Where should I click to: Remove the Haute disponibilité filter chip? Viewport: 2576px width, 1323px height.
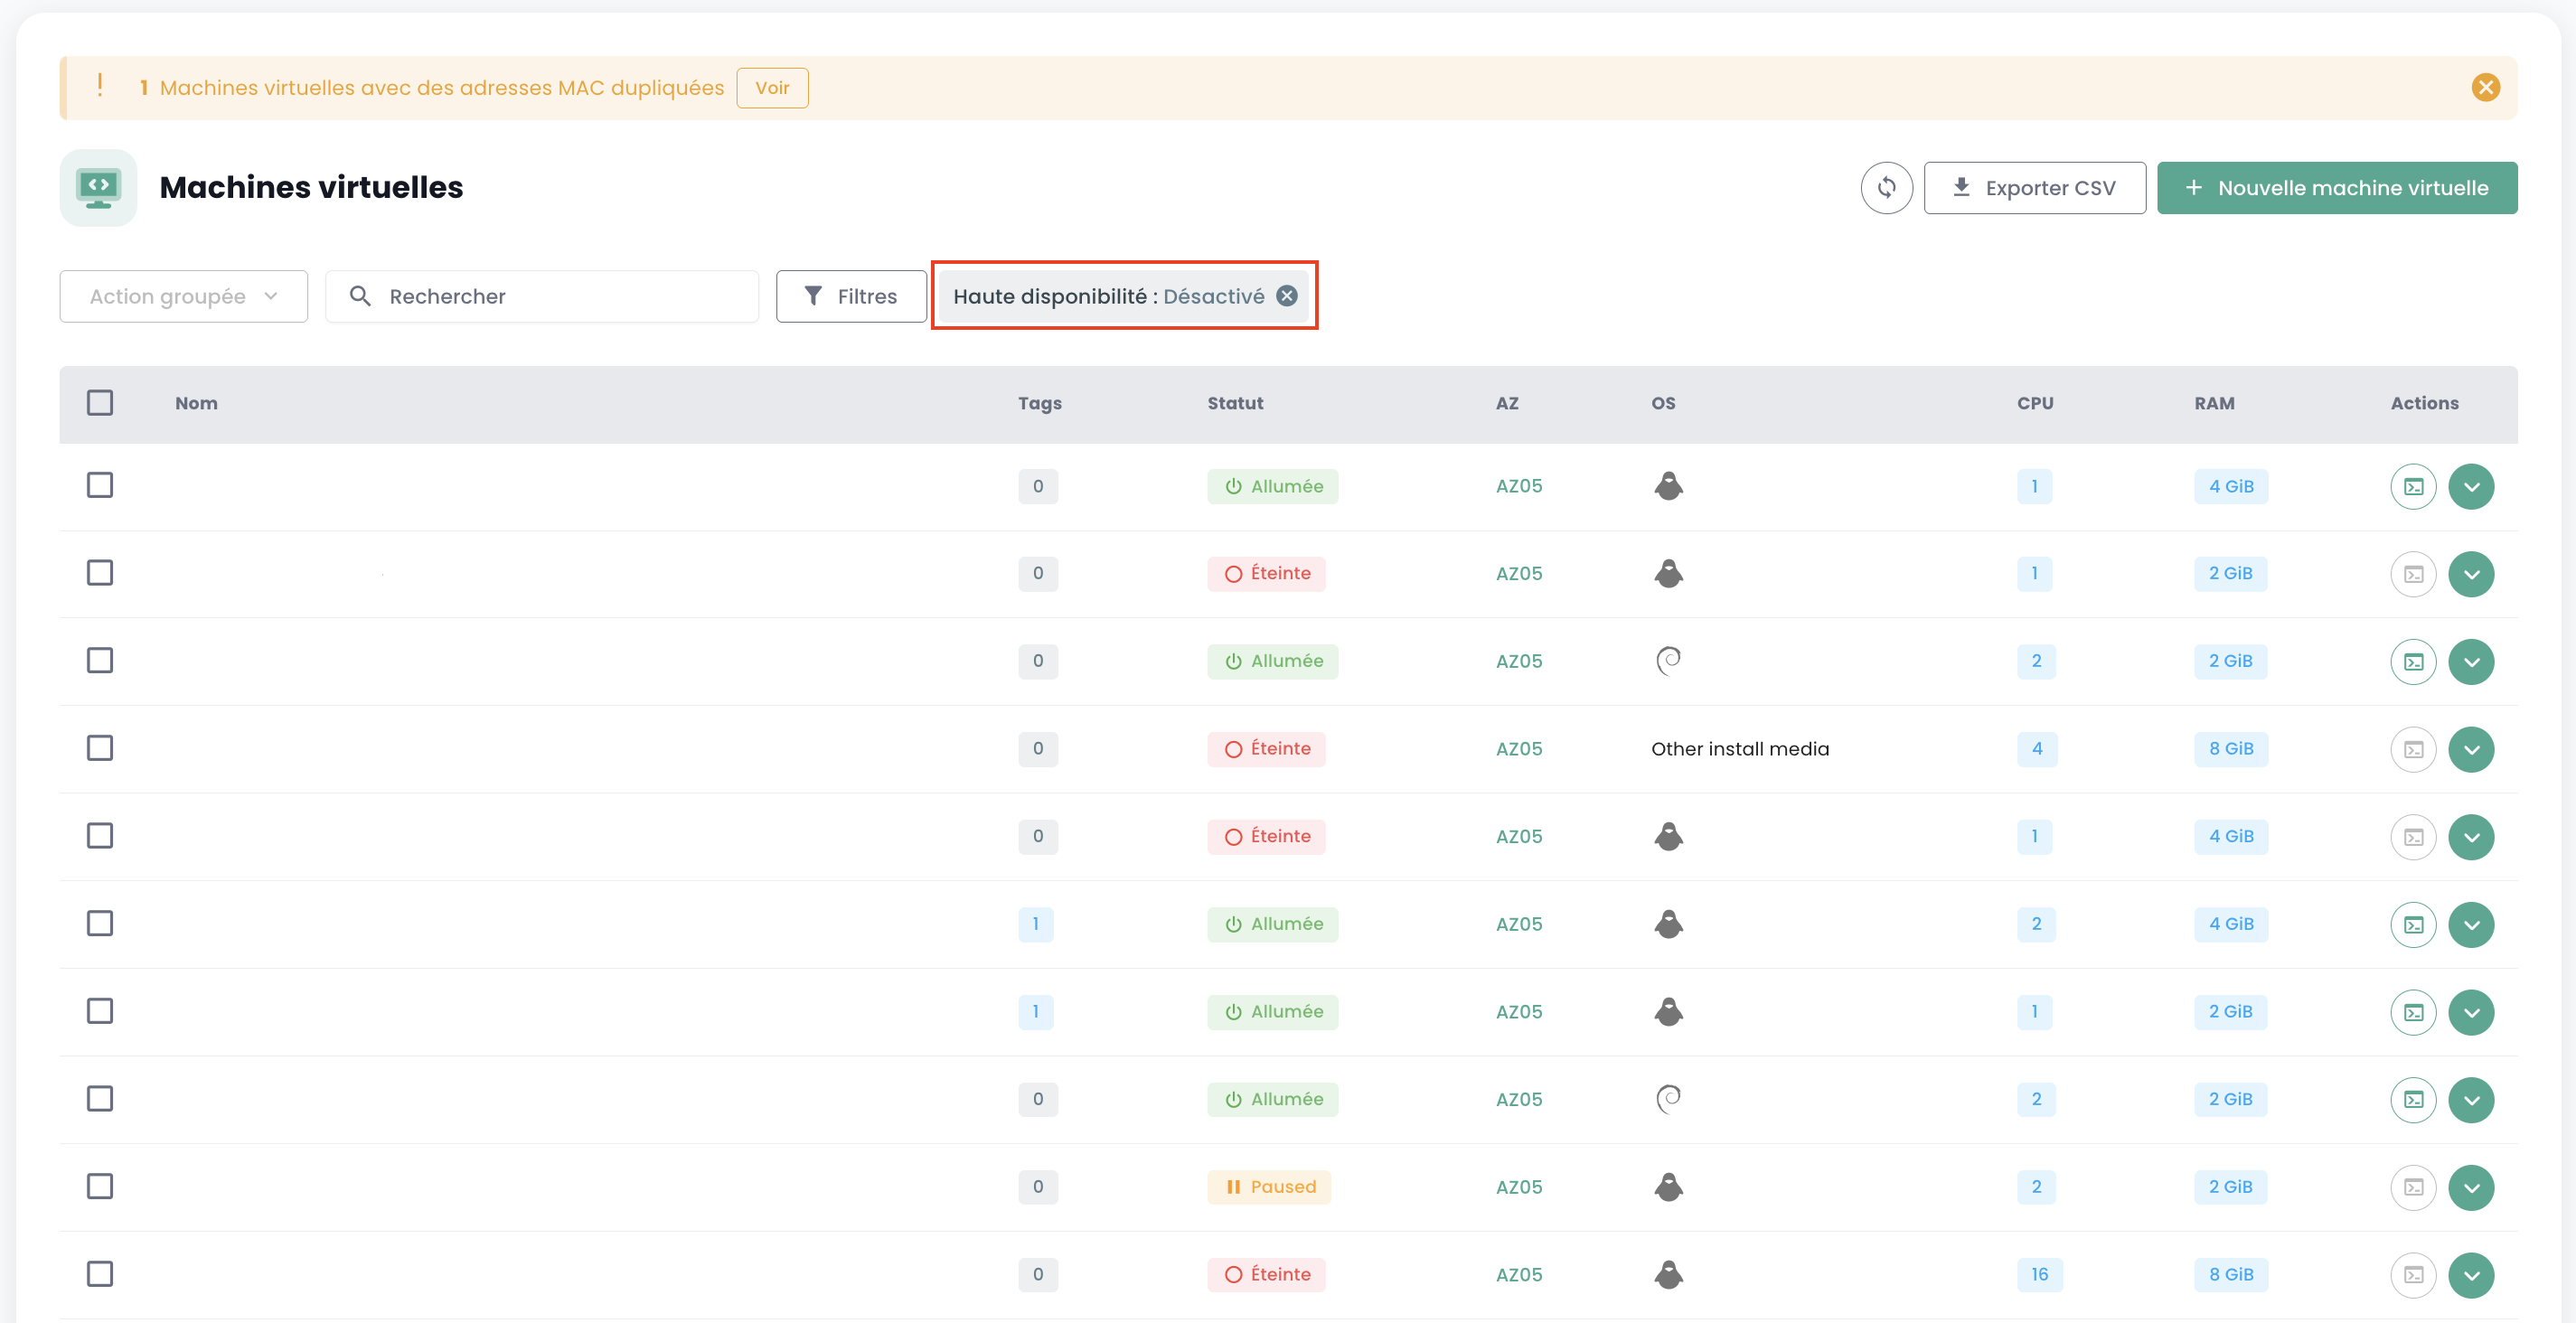point(1287,296)
